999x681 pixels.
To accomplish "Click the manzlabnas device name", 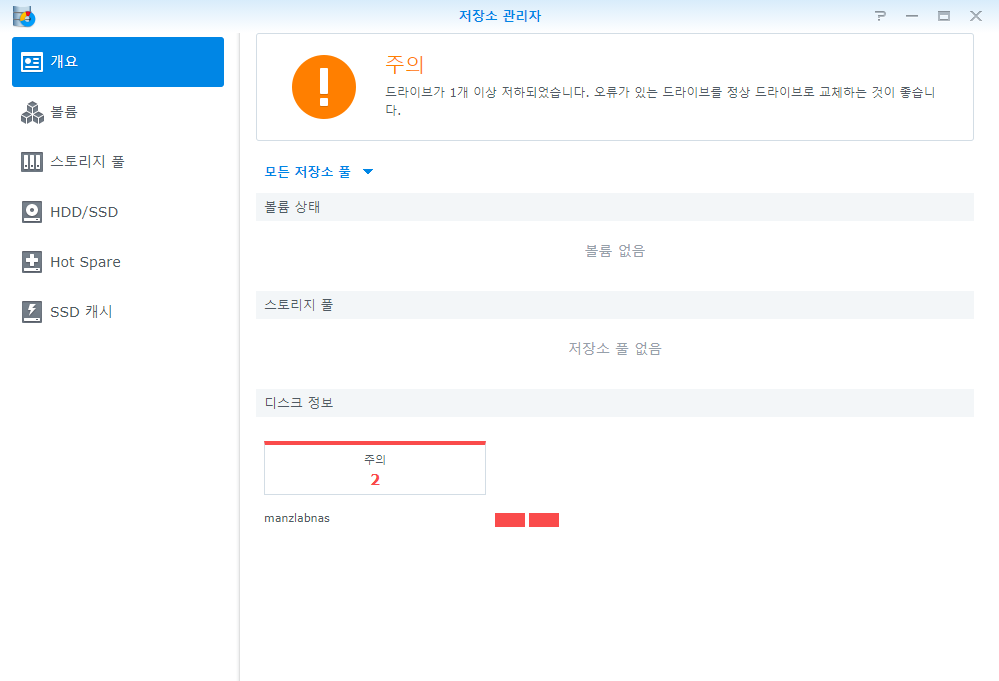I will click(x=297, y=518).
